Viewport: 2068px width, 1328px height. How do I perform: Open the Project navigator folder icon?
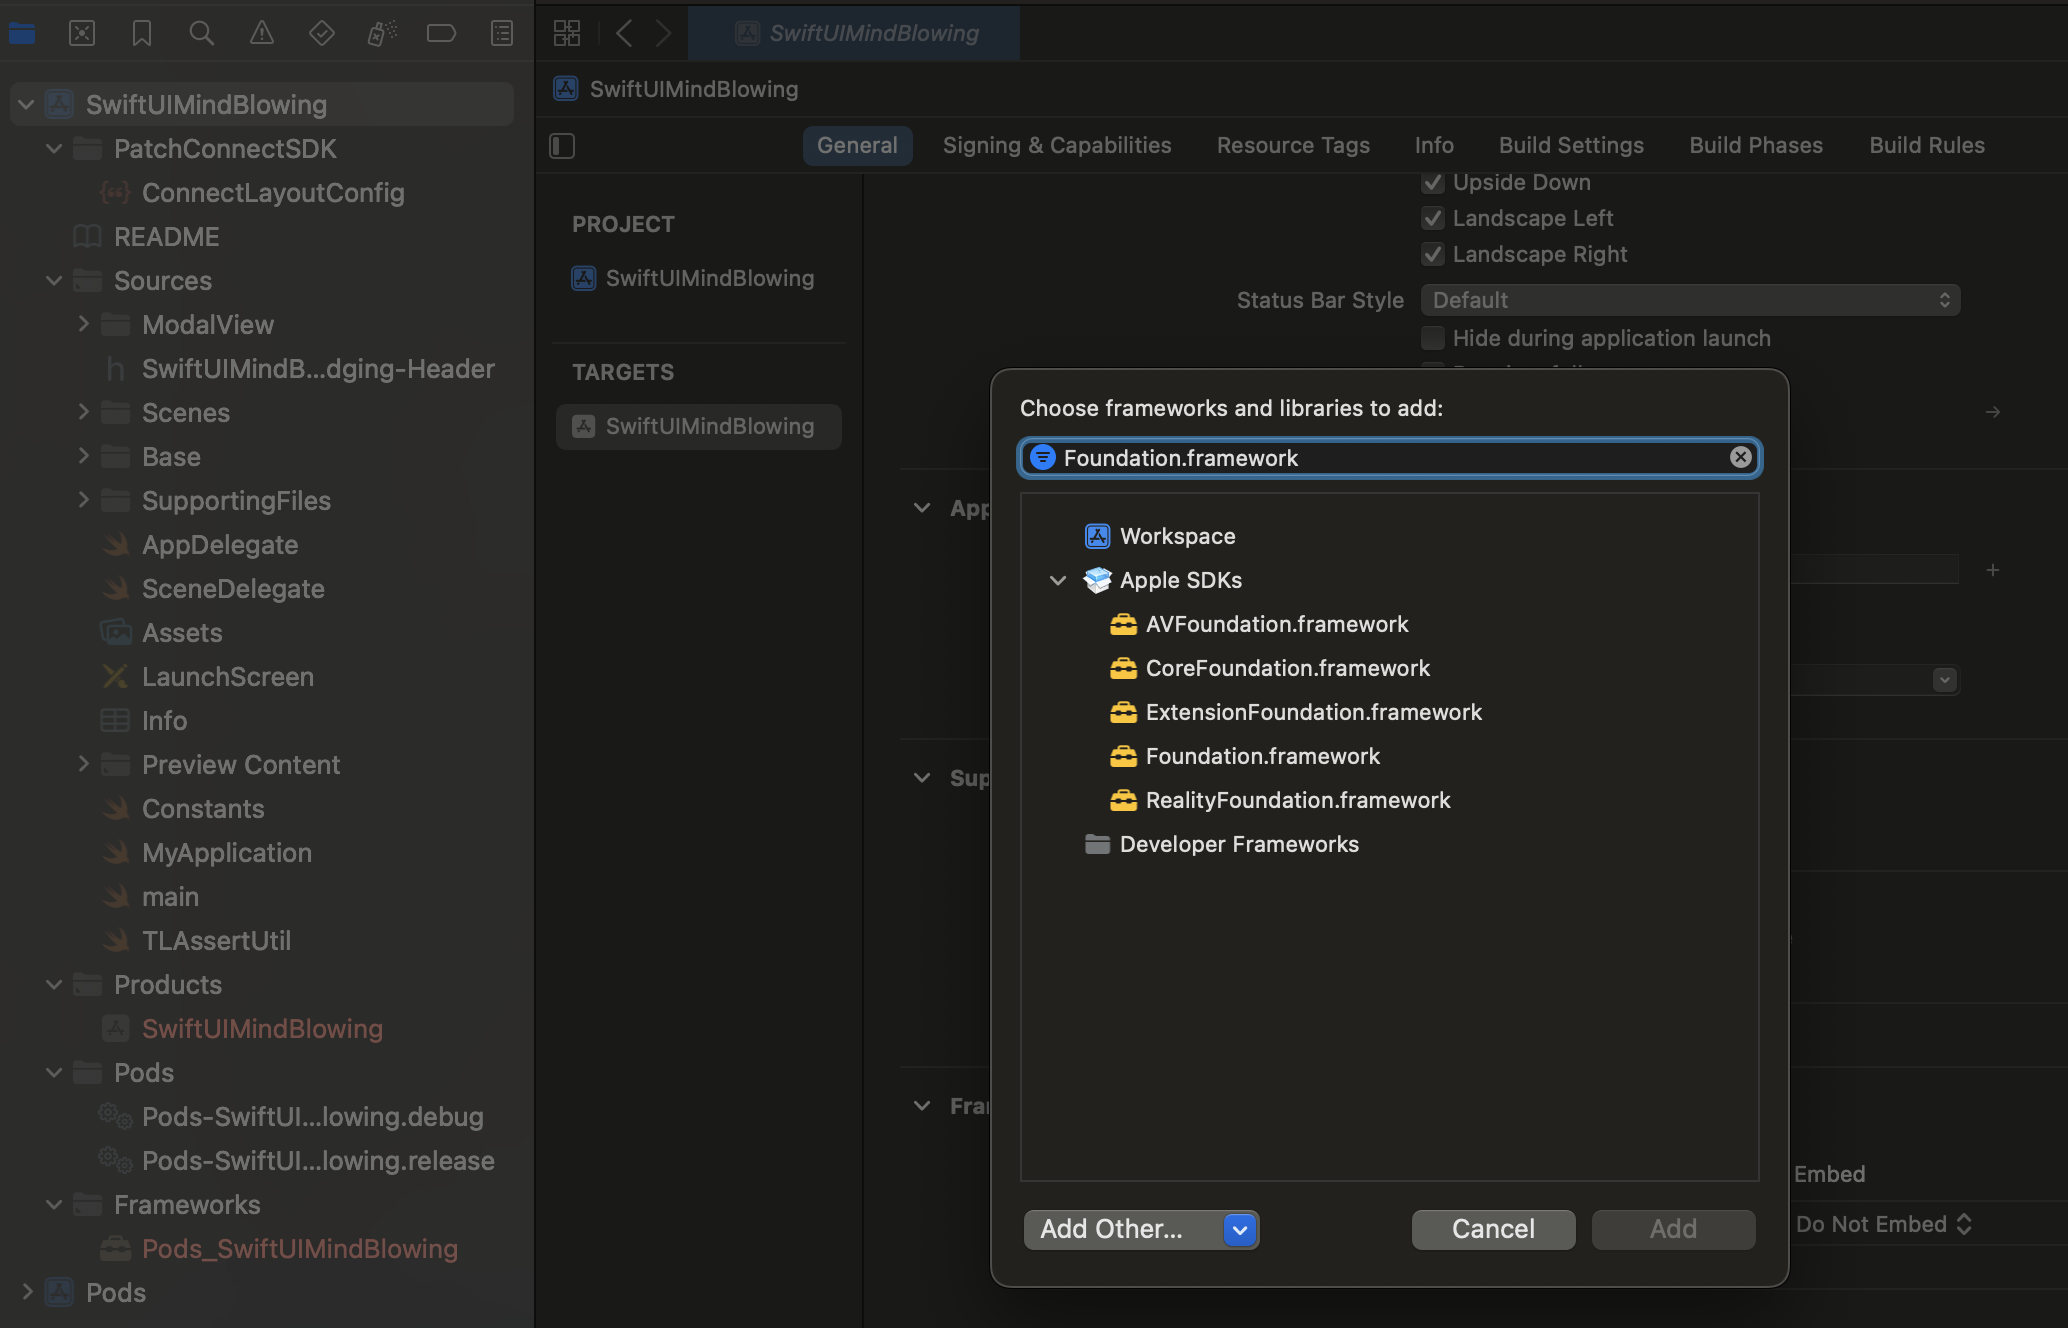(22, 33)
